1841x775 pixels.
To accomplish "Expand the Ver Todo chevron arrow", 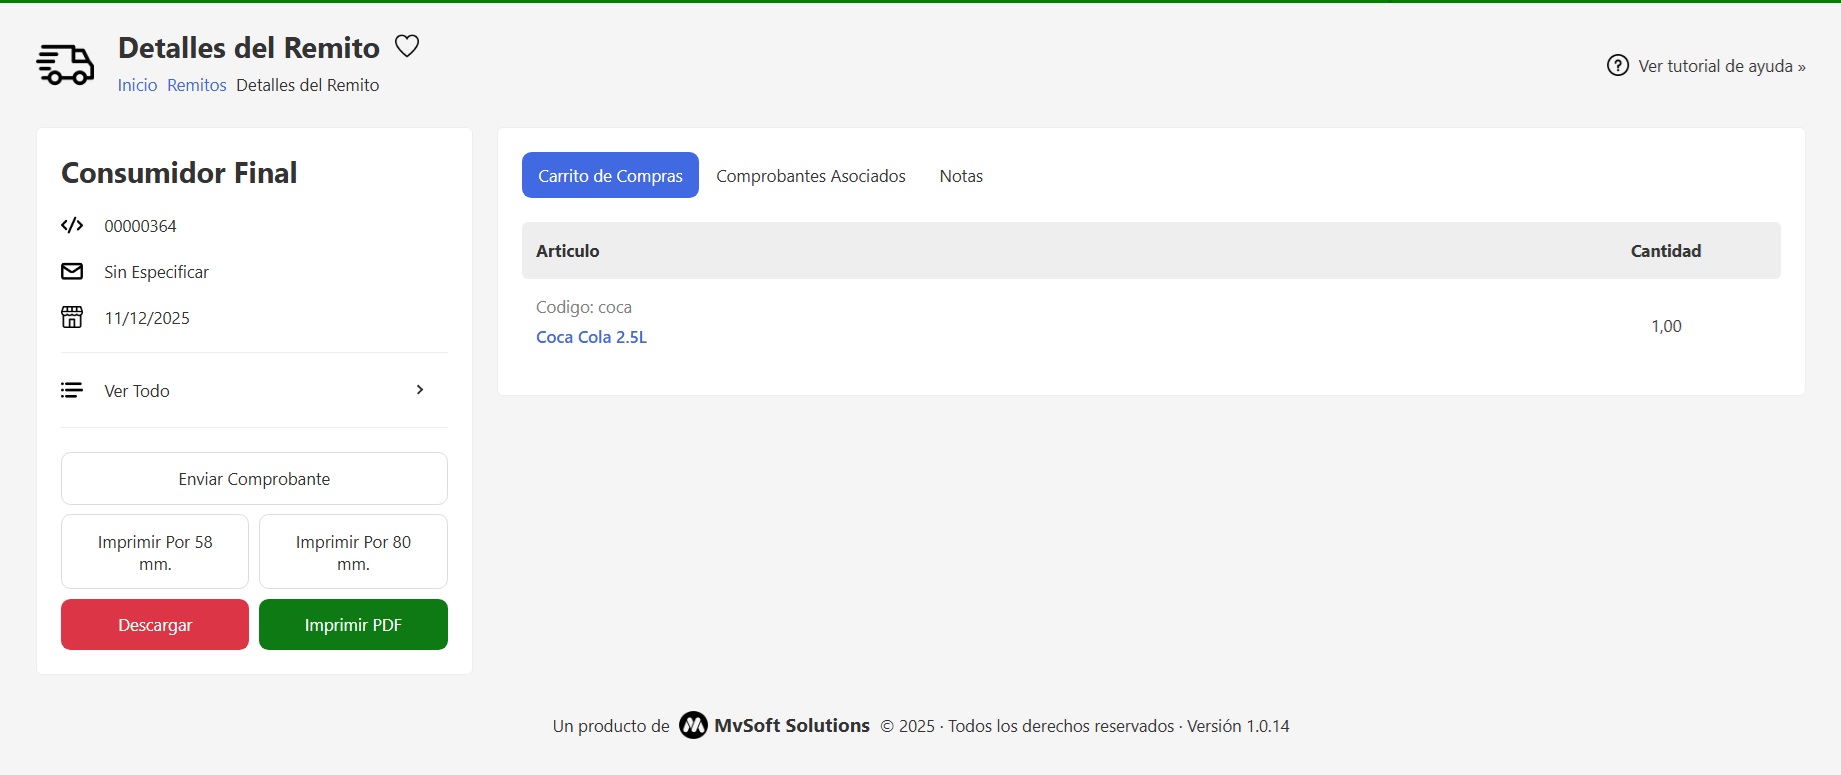I will click(420, 390).
